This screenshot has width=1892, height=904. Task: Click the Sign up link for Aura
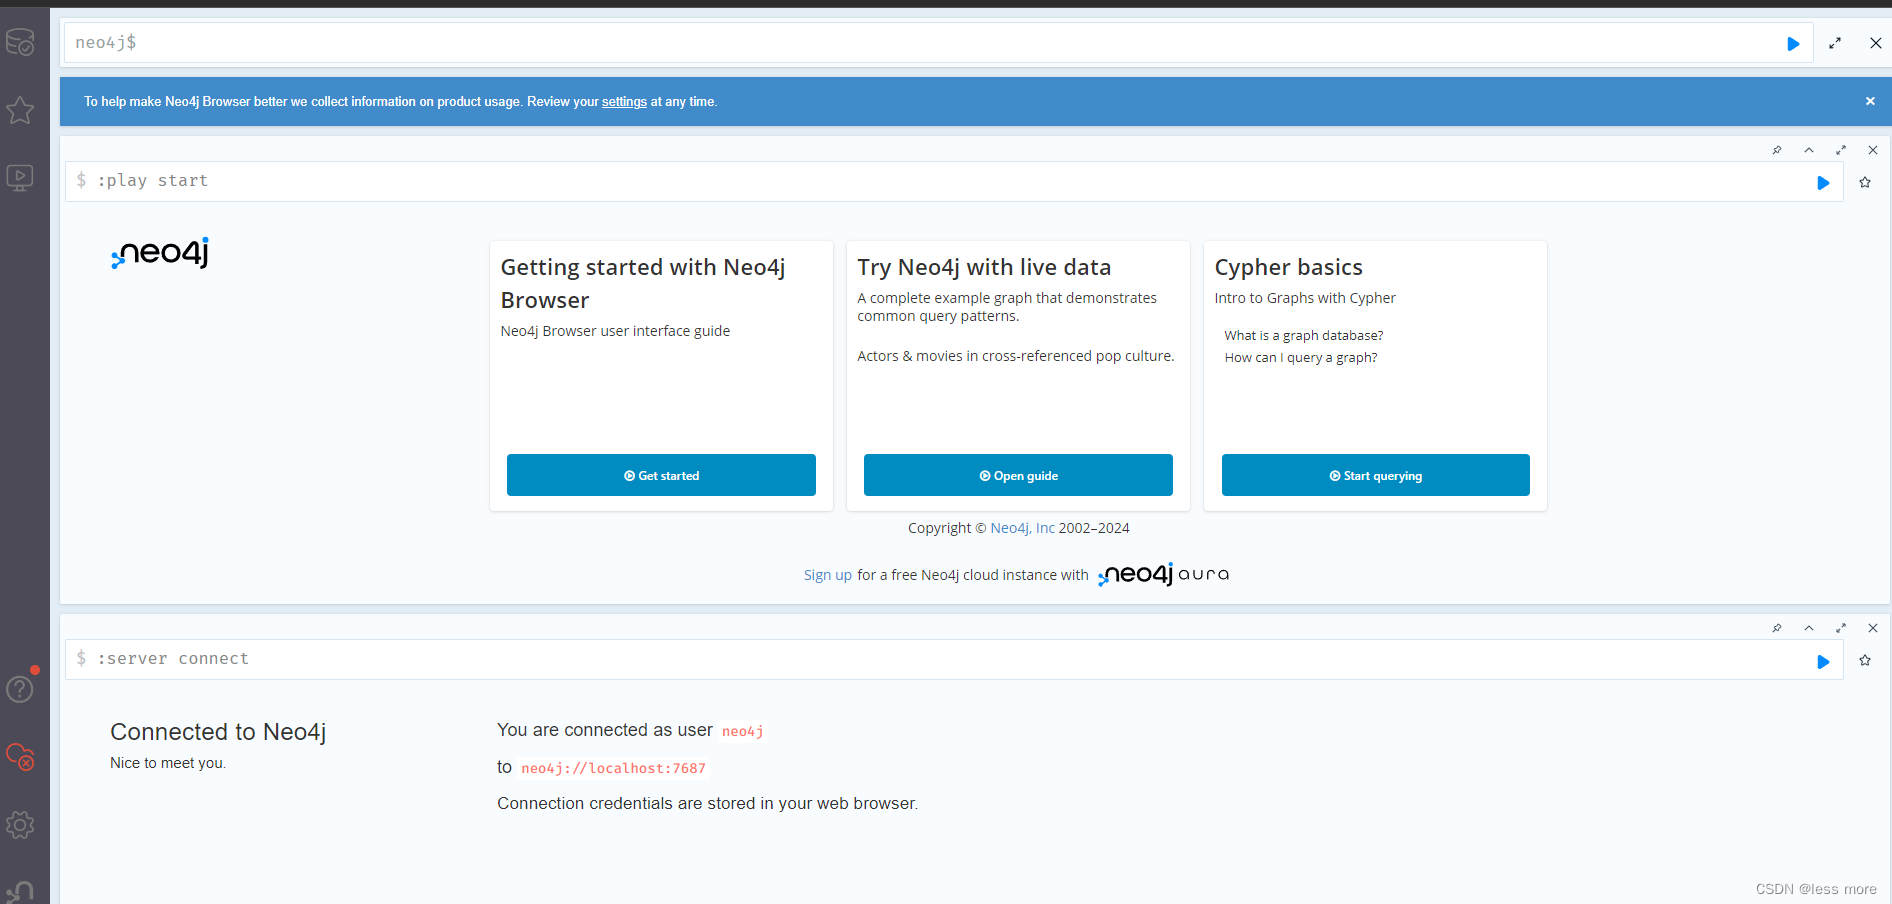click(828, 575)
